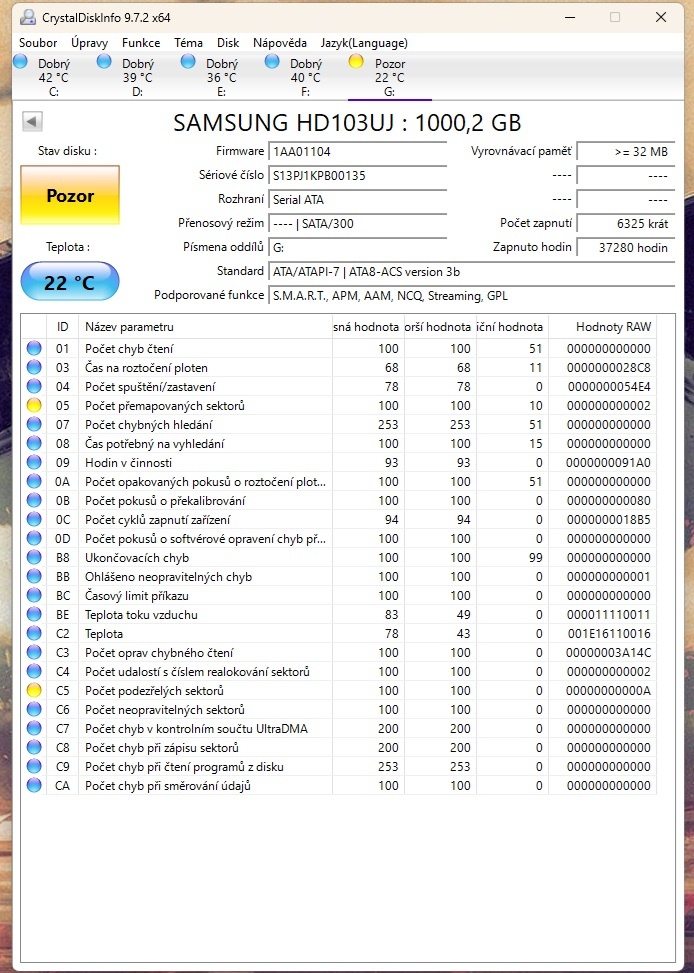The height and width of the screenshot is (973, 694).
Task: Click the yellow Pozor health status button
Action: pyautogui.click(x=70, y=195)
